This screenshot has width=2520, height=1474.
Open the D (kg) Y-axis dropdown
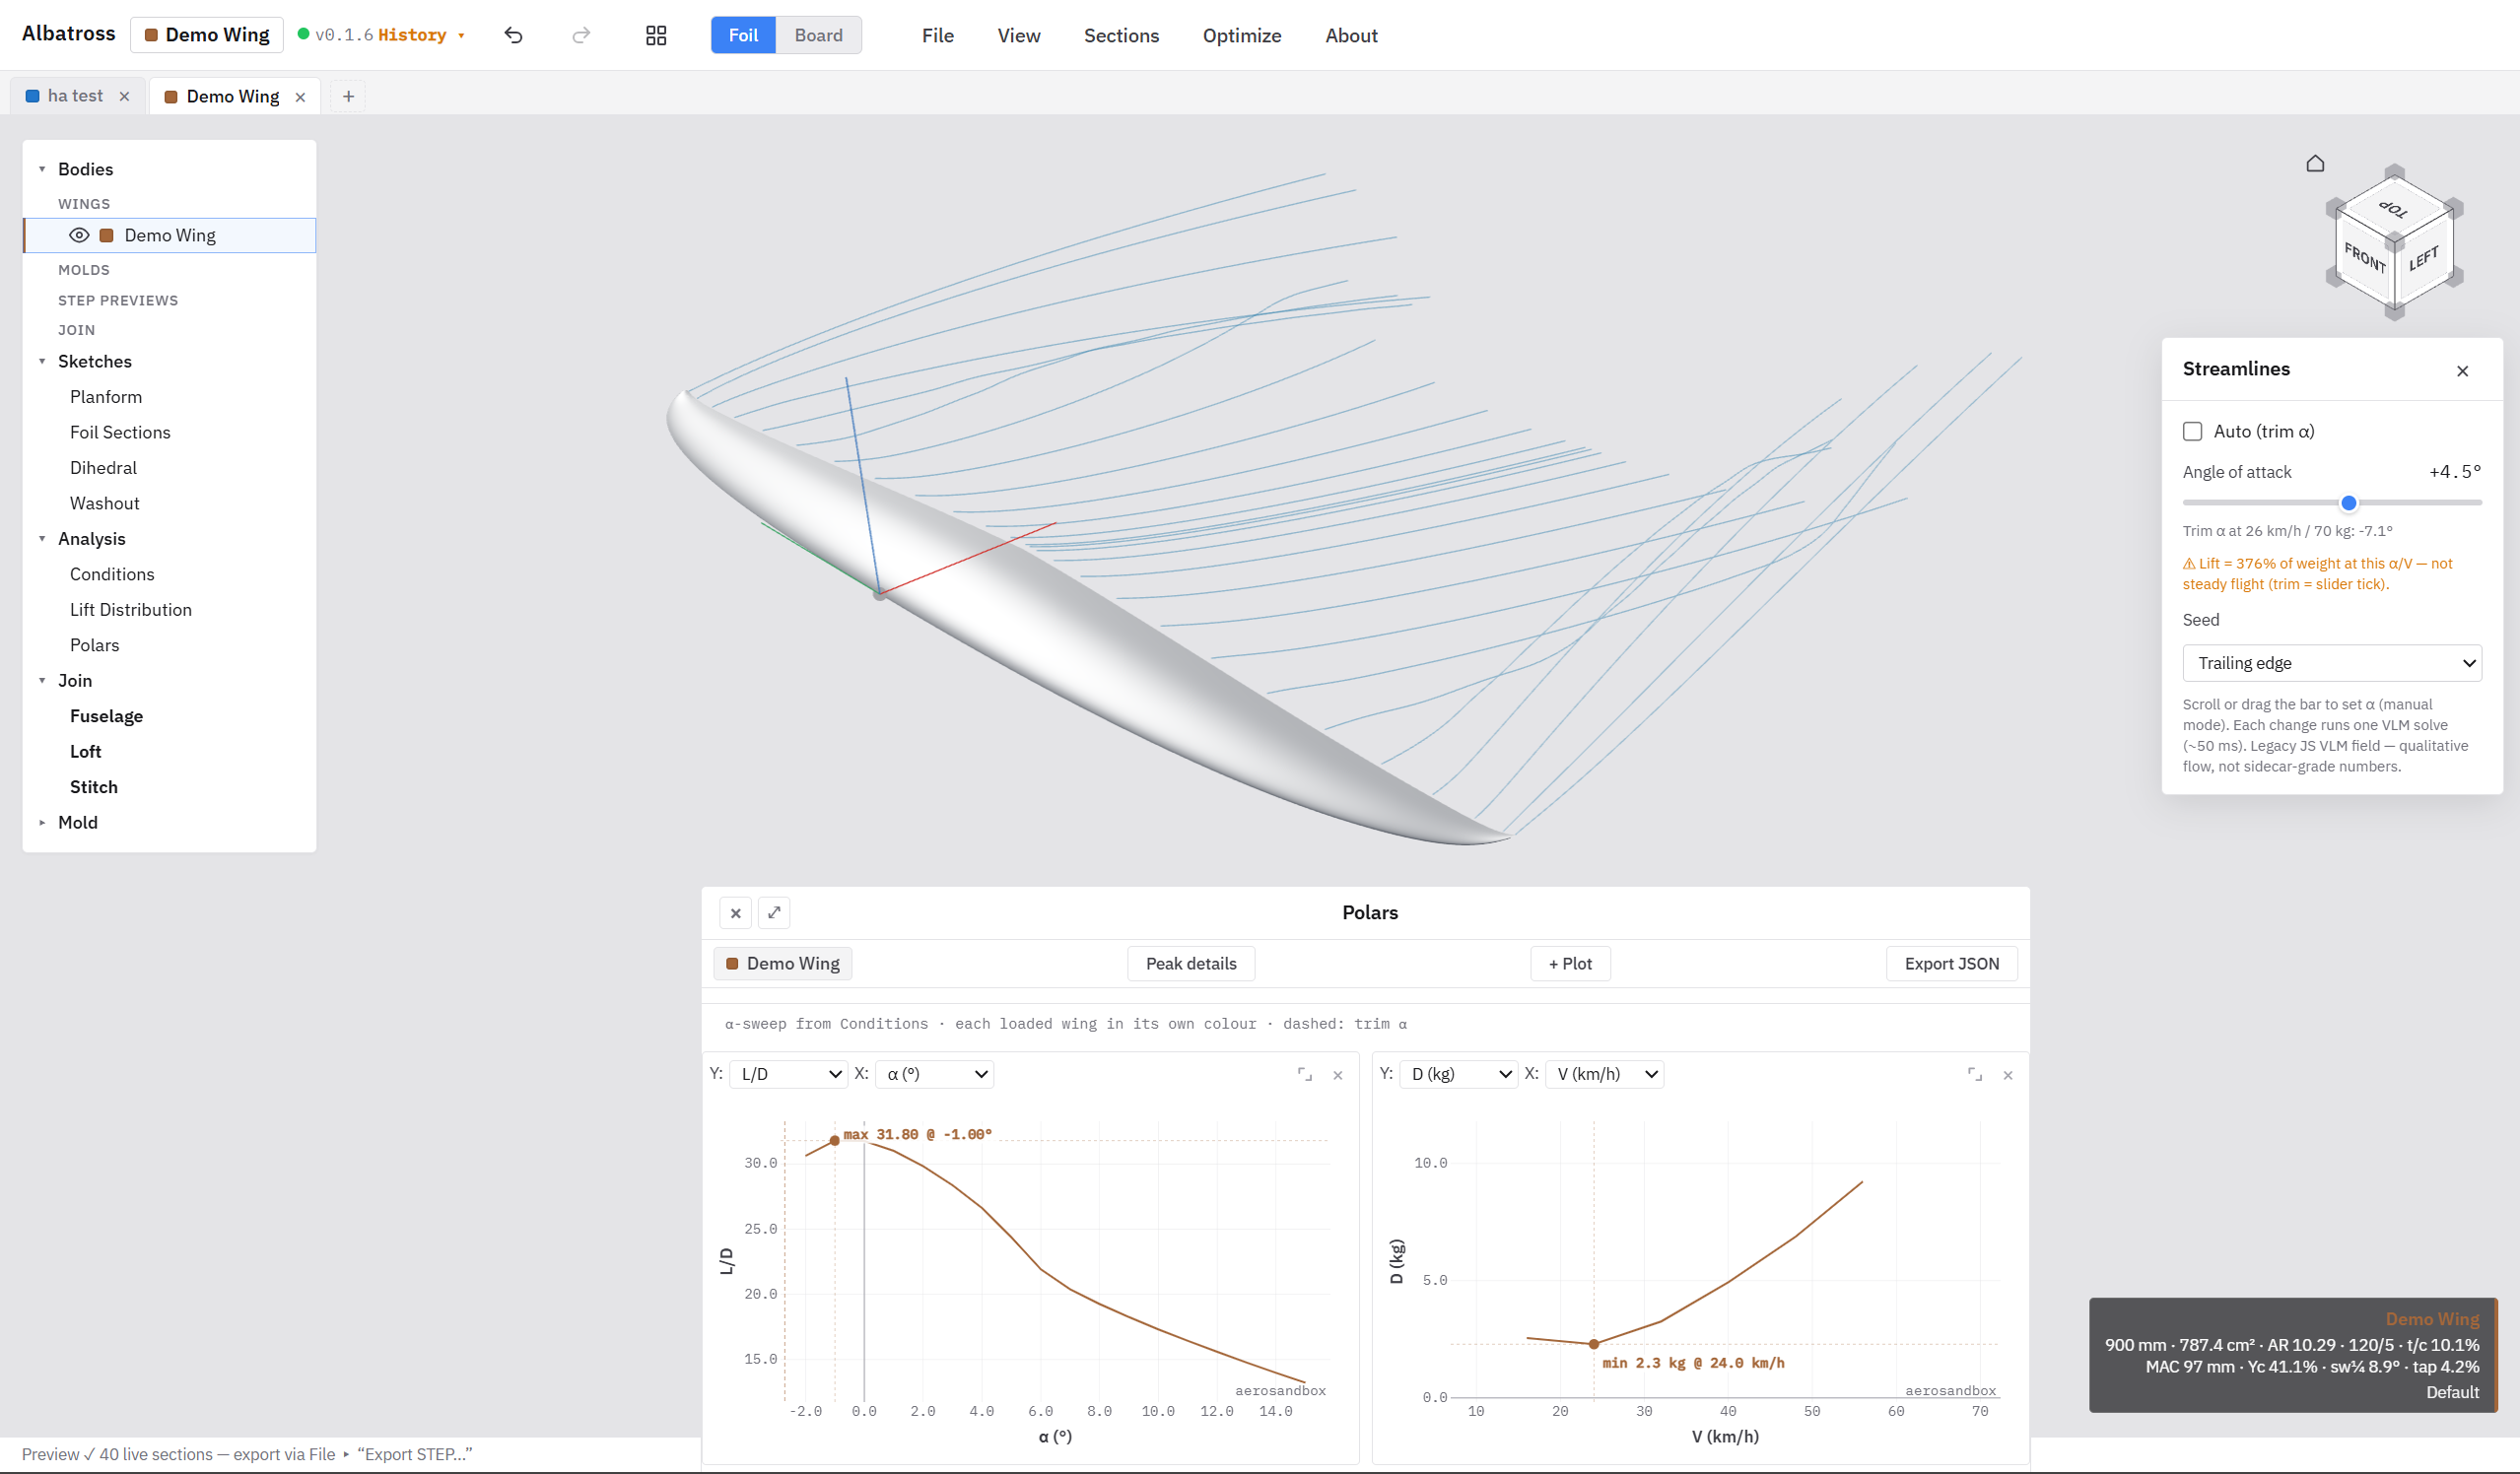tap(1459, 1074)
